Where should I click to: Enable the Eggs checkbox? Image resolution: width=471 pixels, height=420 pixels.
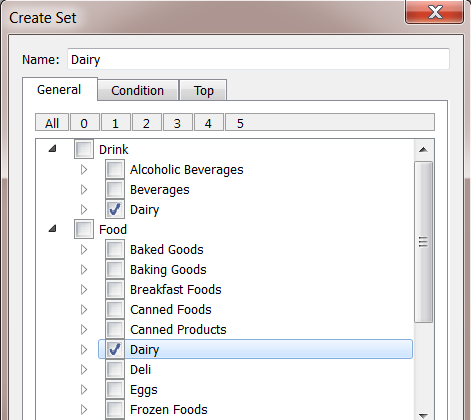(x=115, y=389)
